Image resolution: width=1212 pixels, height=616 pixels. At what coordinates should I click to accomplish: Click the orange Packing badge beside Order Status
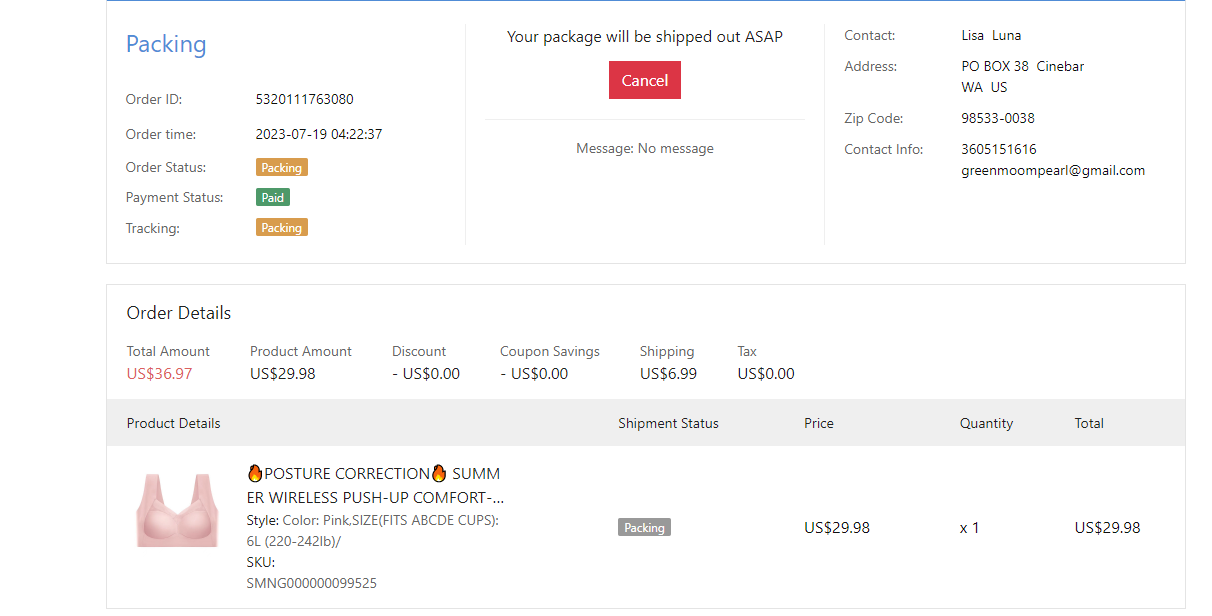point(281,168)
